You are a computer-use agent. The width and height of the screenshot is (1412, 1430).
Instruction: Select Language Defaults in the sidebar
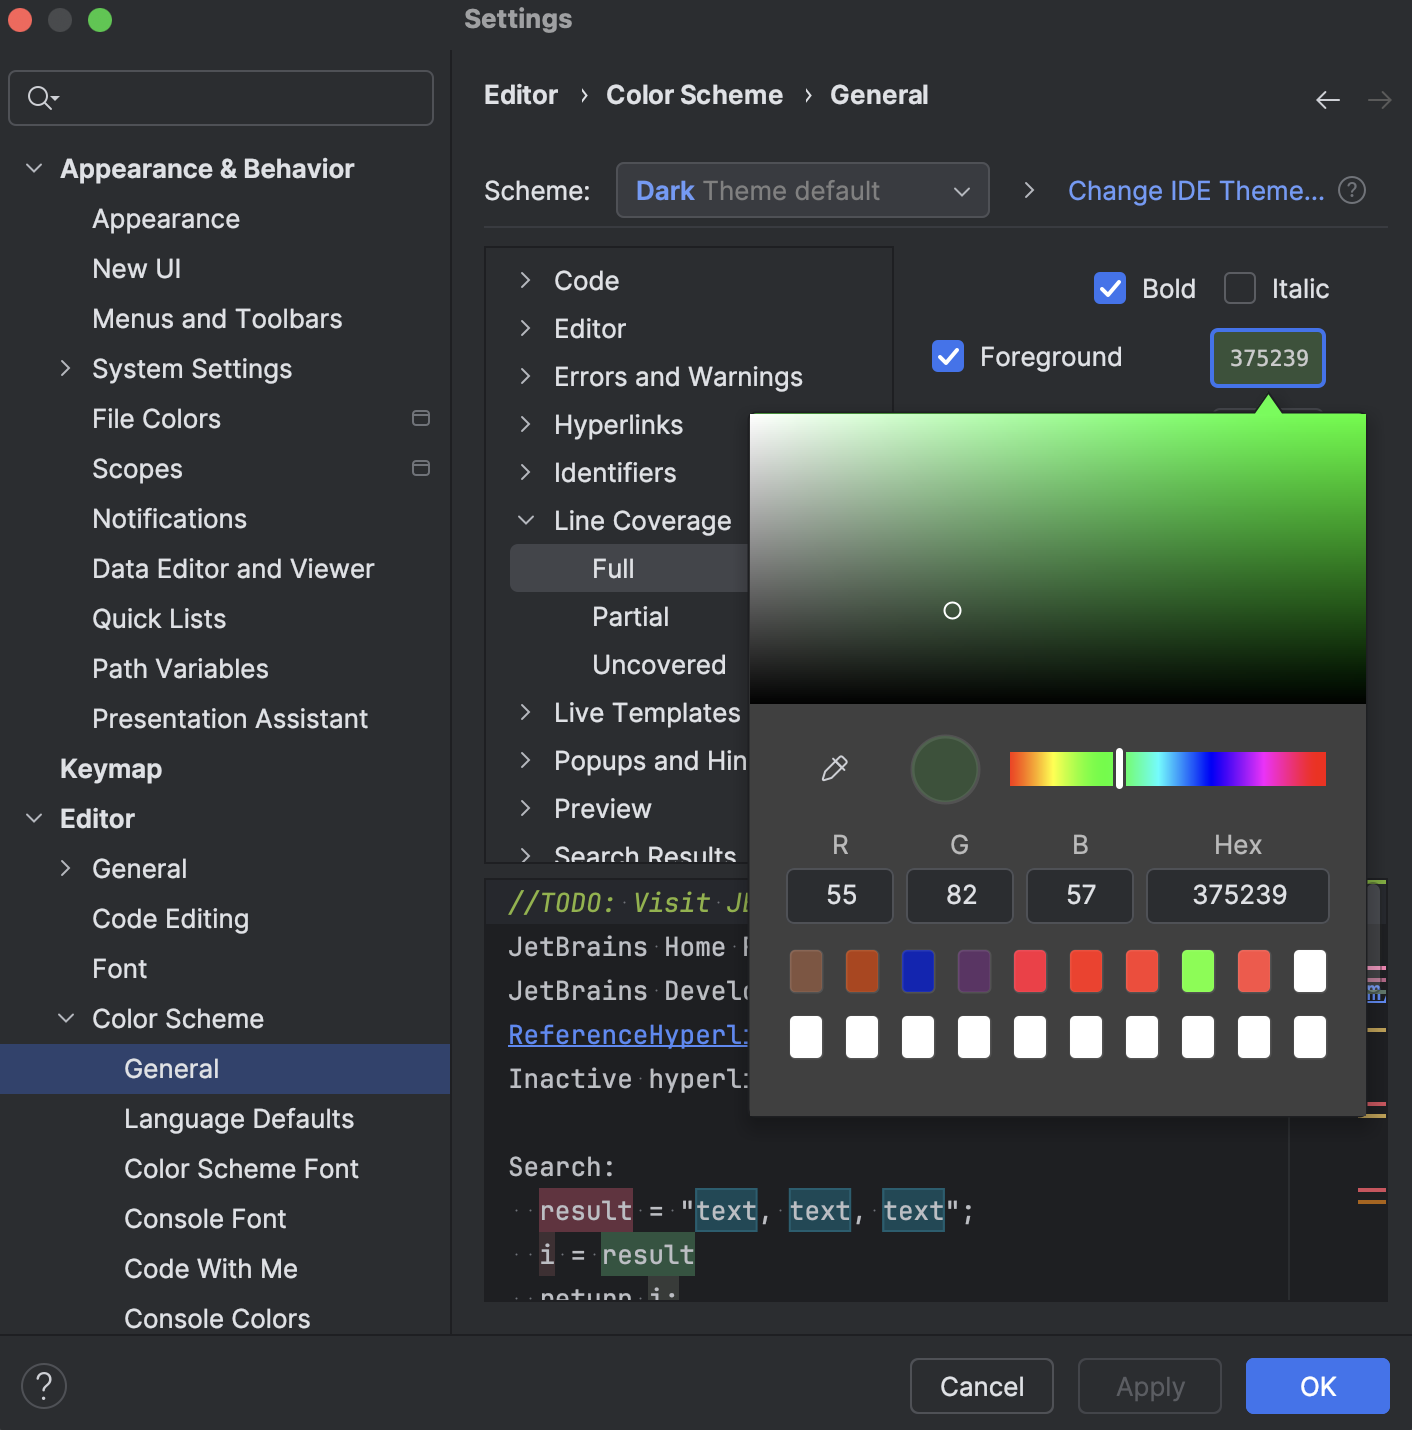coord(239,1118)
